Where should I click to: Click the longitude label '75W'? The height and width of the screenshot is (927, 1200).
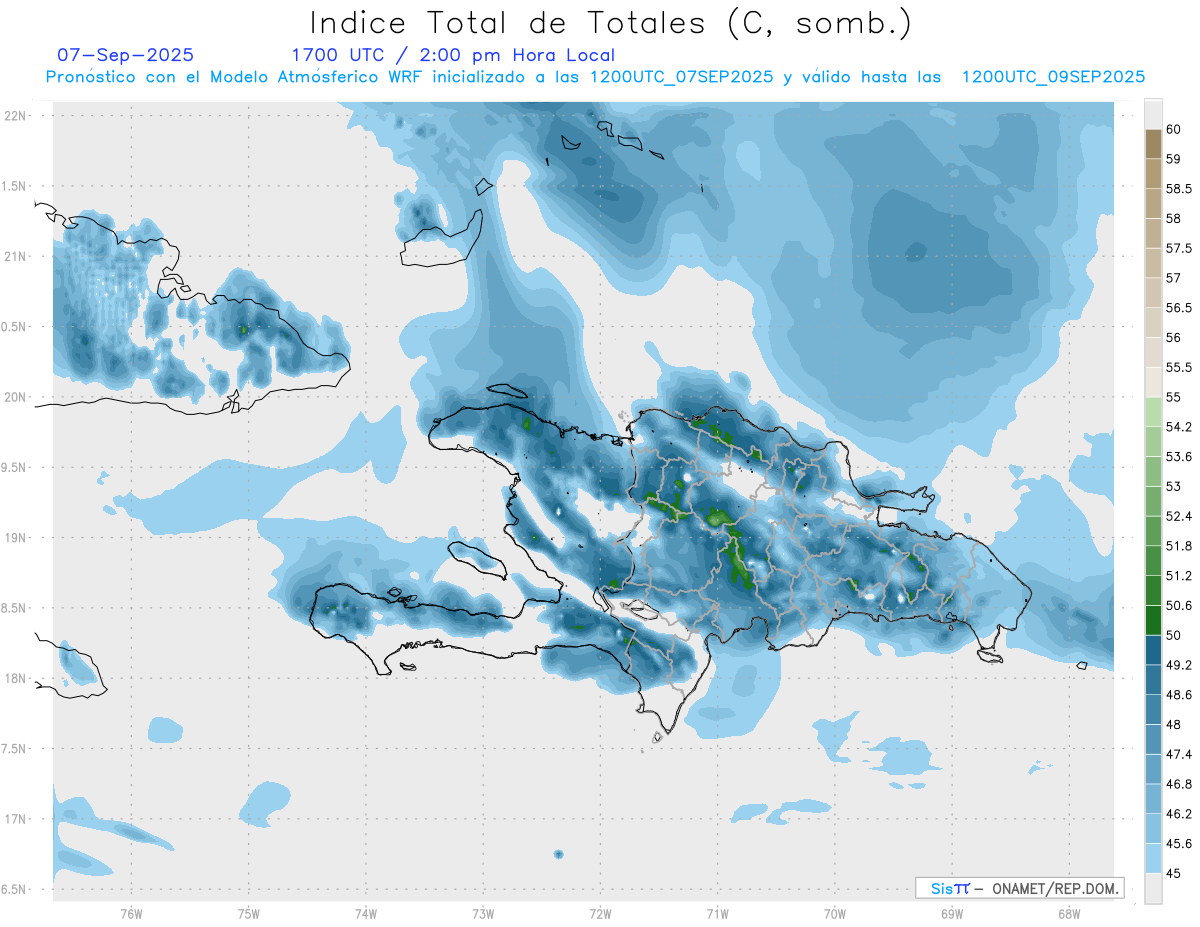tap(249, 914)
